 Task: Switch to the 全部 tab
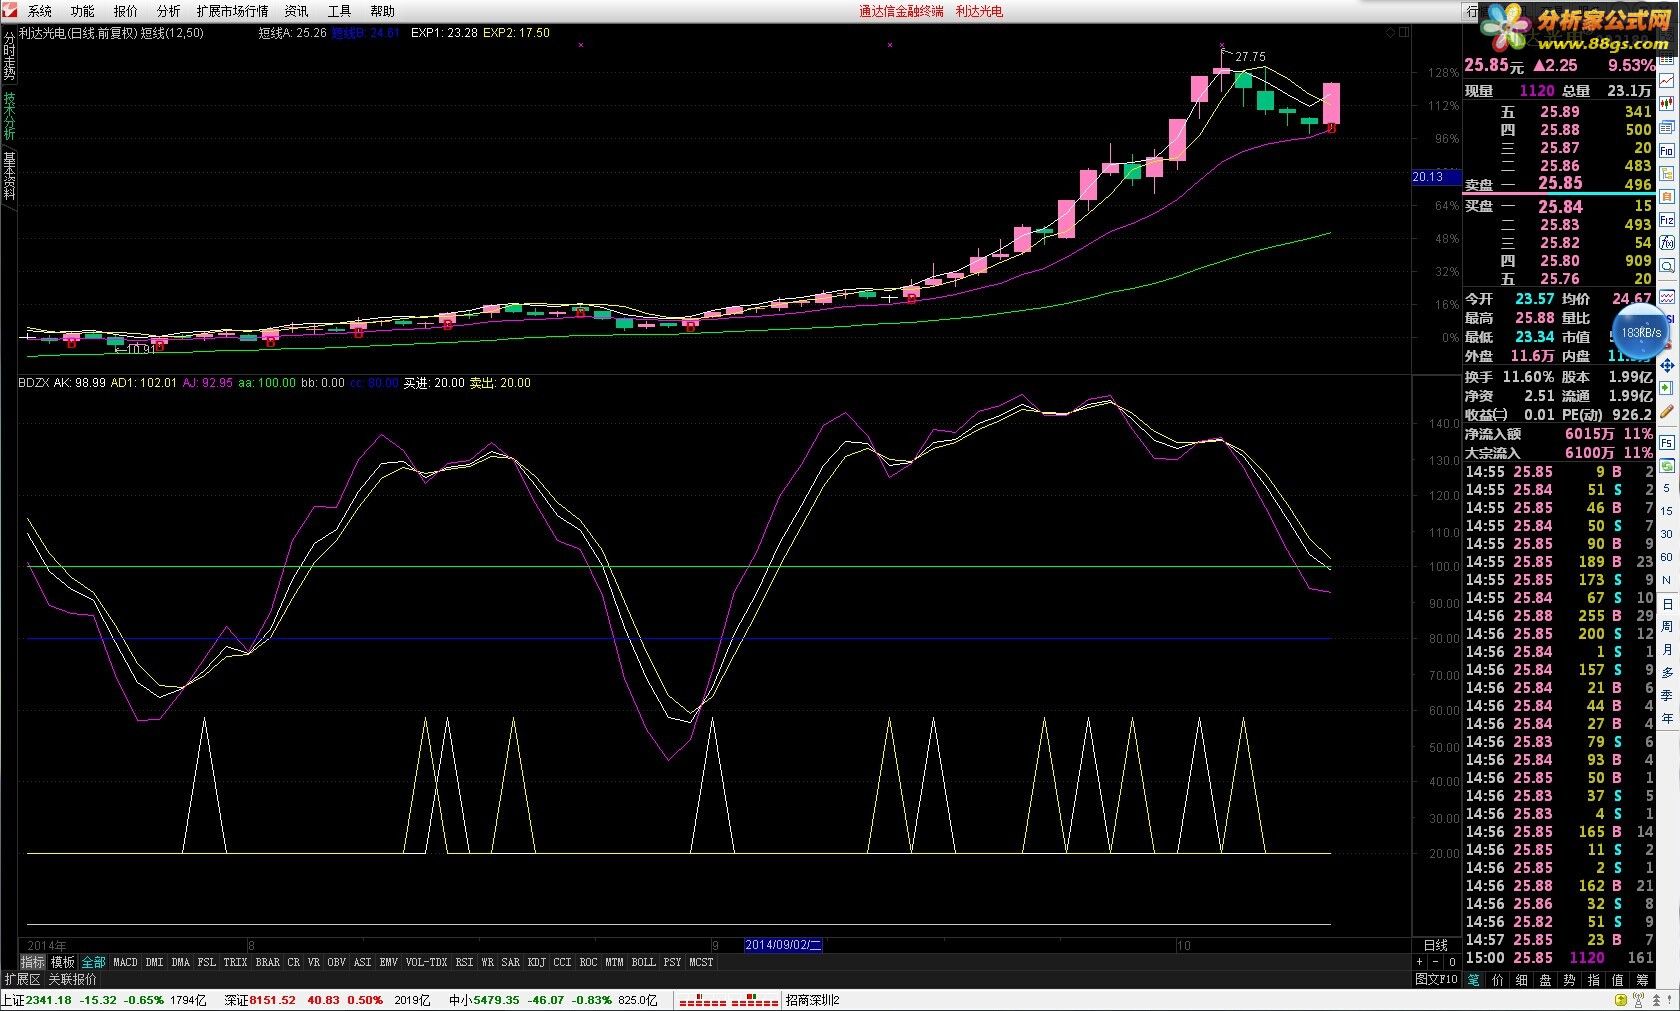[93, 962]
